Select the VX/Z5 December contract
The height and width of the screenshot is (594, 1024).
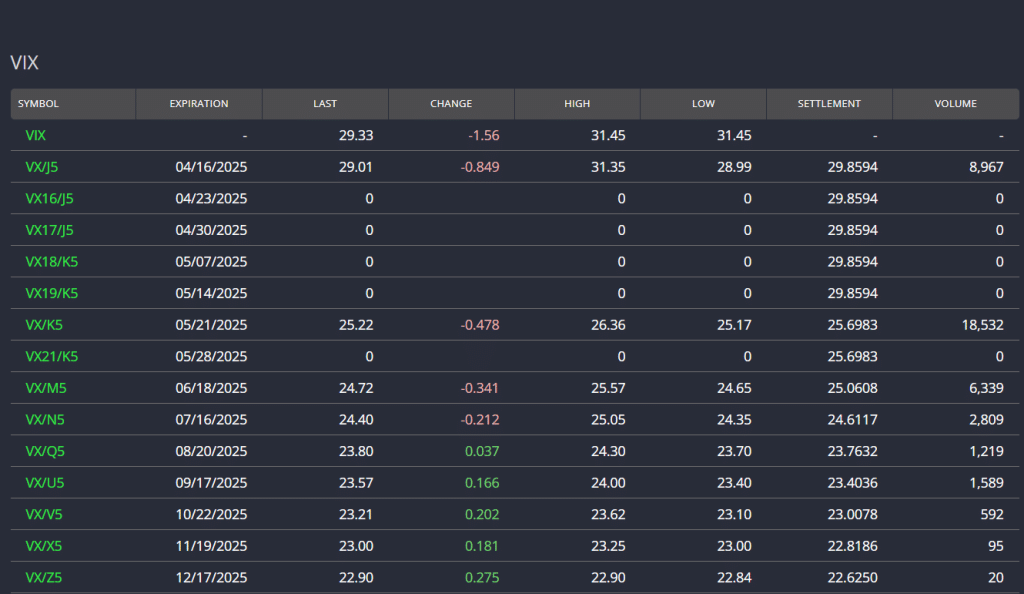(44, 578)
